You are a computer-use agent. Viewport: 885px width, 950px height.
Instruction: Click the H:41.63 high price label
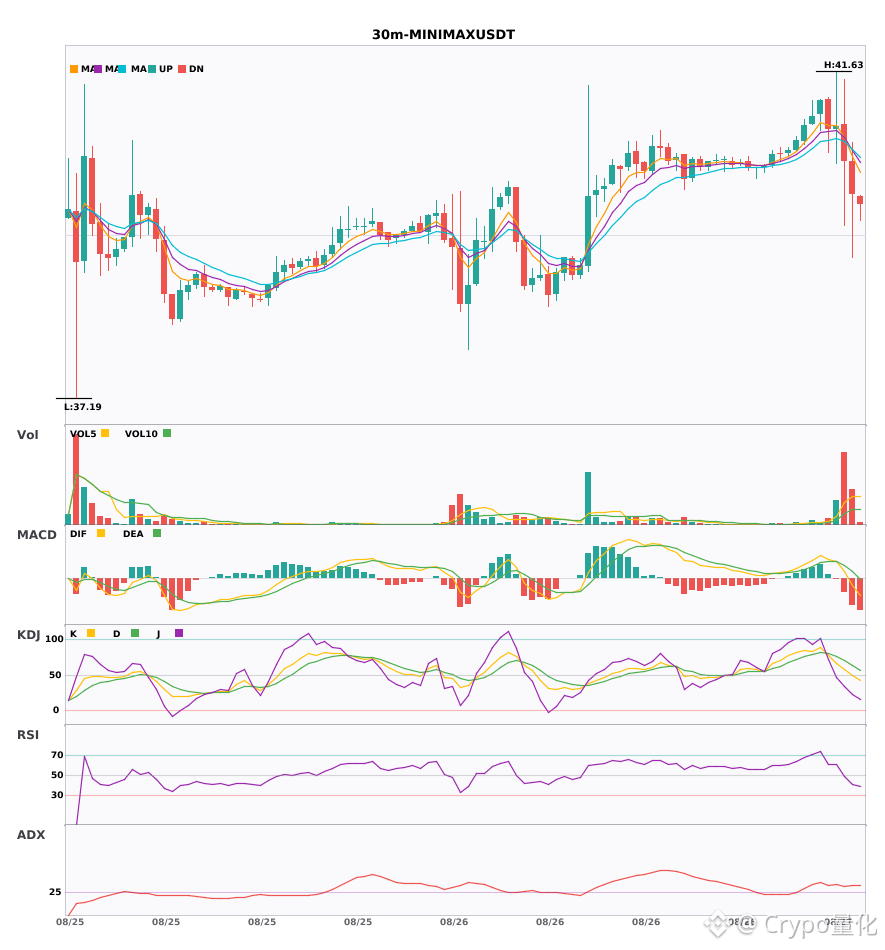pyautogui.click(x=843, y=65)
